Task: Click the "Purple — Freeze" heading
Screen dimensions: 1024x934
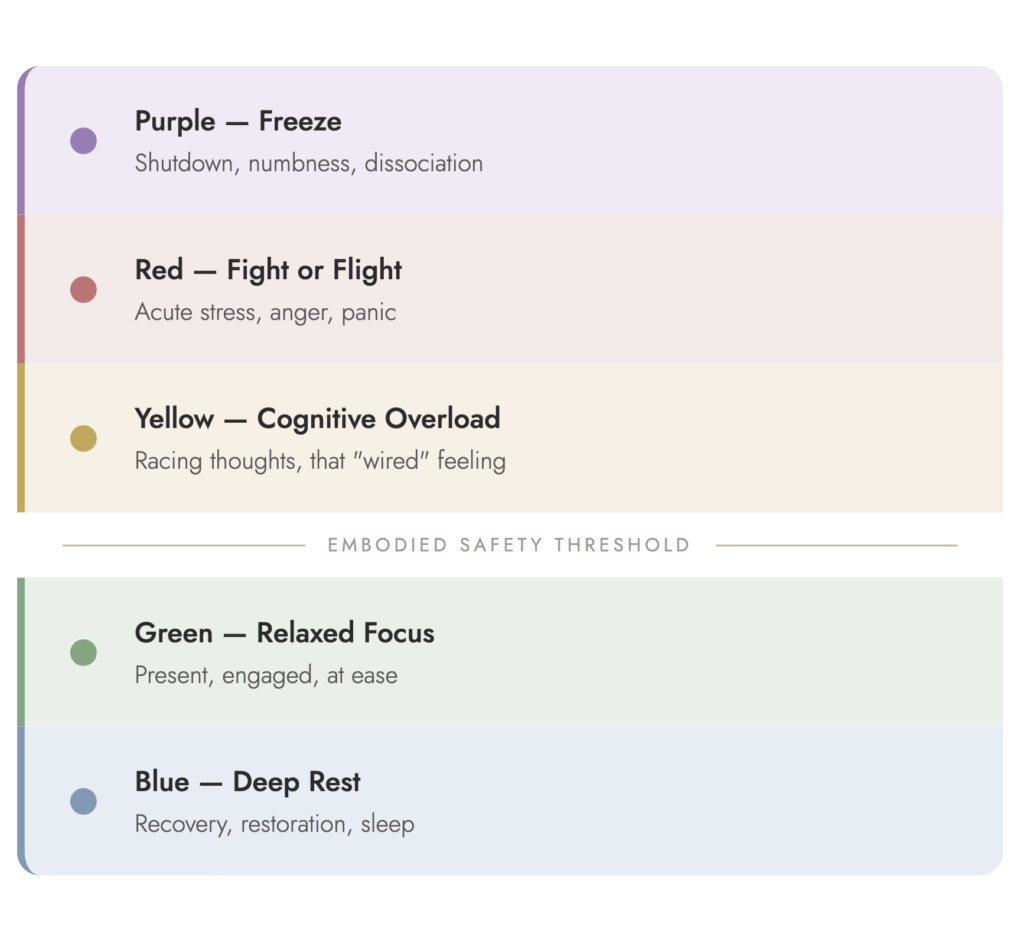Action: pyautogui.click(x=238, y=122)
